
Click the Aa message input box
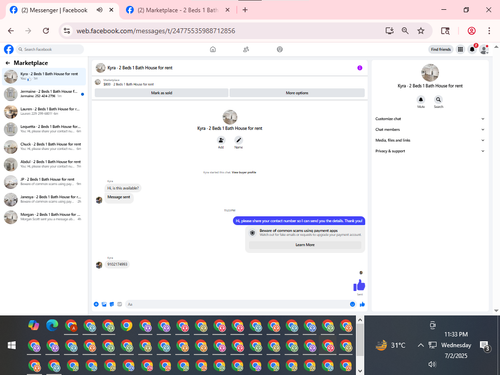coord(236,304)
